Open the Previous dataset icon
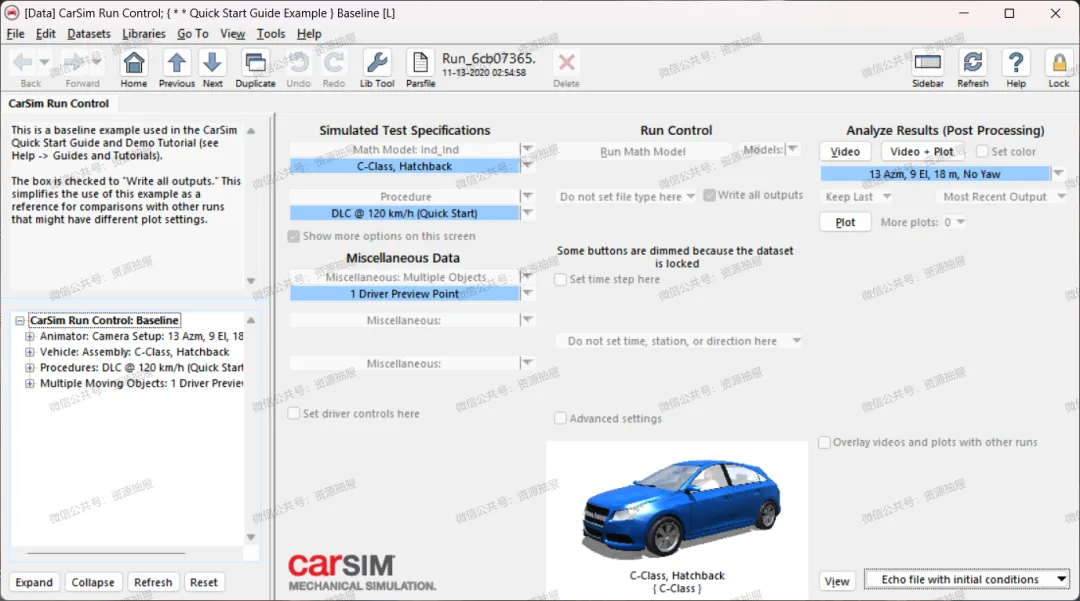 tap(176, 63)
